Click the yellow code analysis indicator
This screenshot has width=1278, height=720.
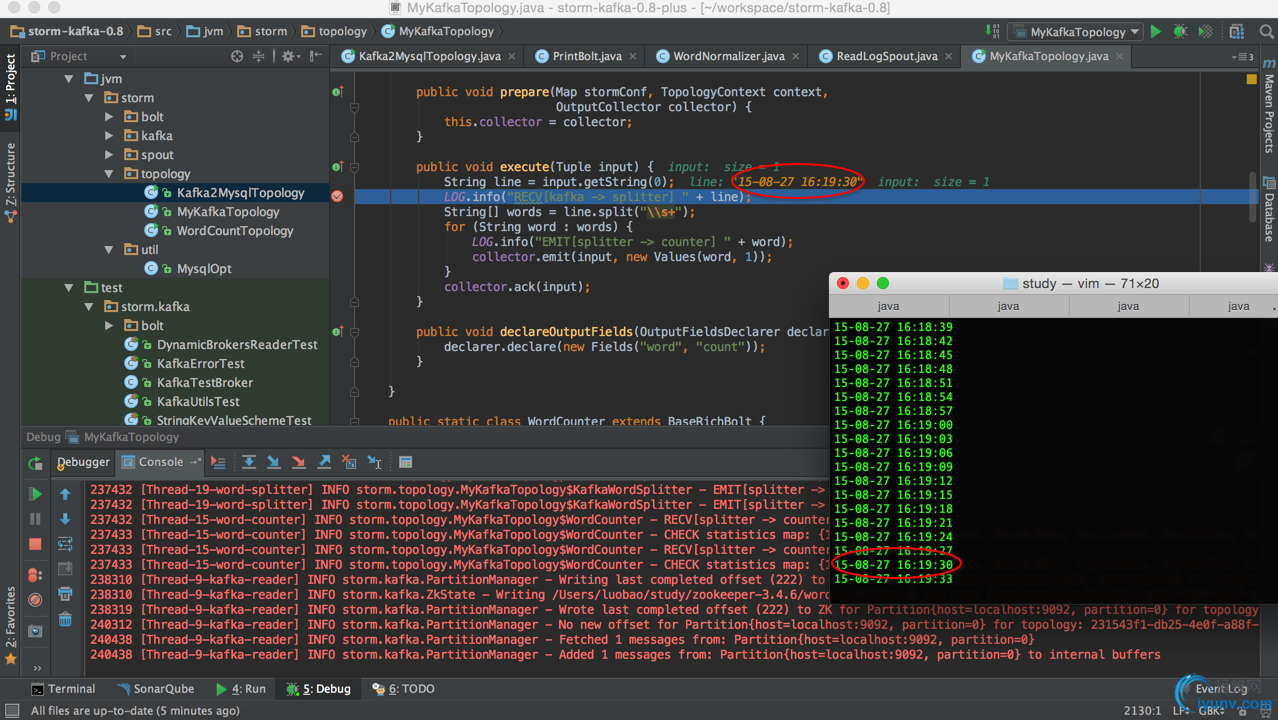coord(1252,78)
